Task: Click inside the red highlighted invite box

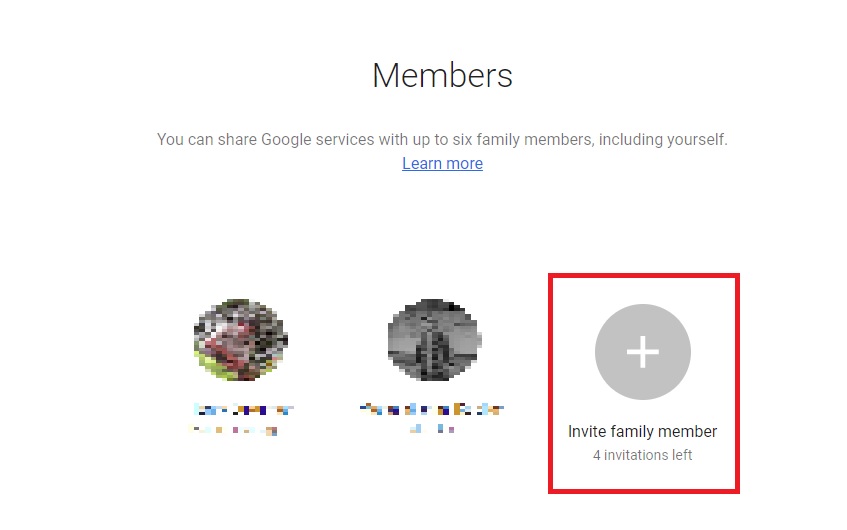Action: click(643, 383)
